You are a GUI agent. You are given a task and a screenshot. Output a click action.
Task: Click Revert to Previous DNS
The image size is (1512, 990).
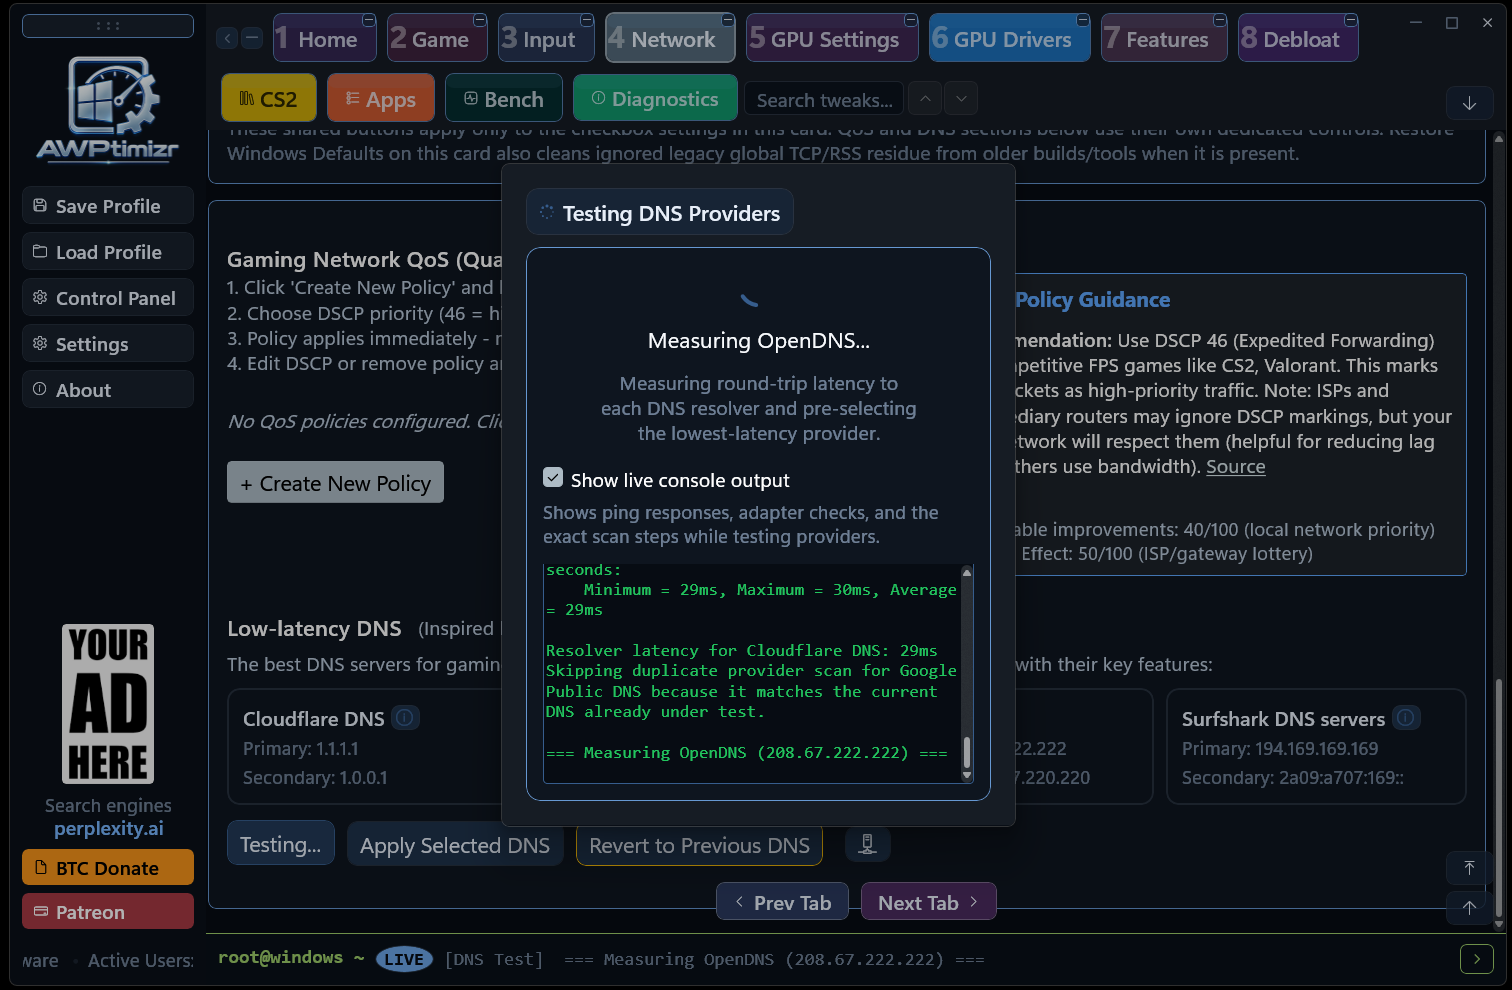point(699,844)
